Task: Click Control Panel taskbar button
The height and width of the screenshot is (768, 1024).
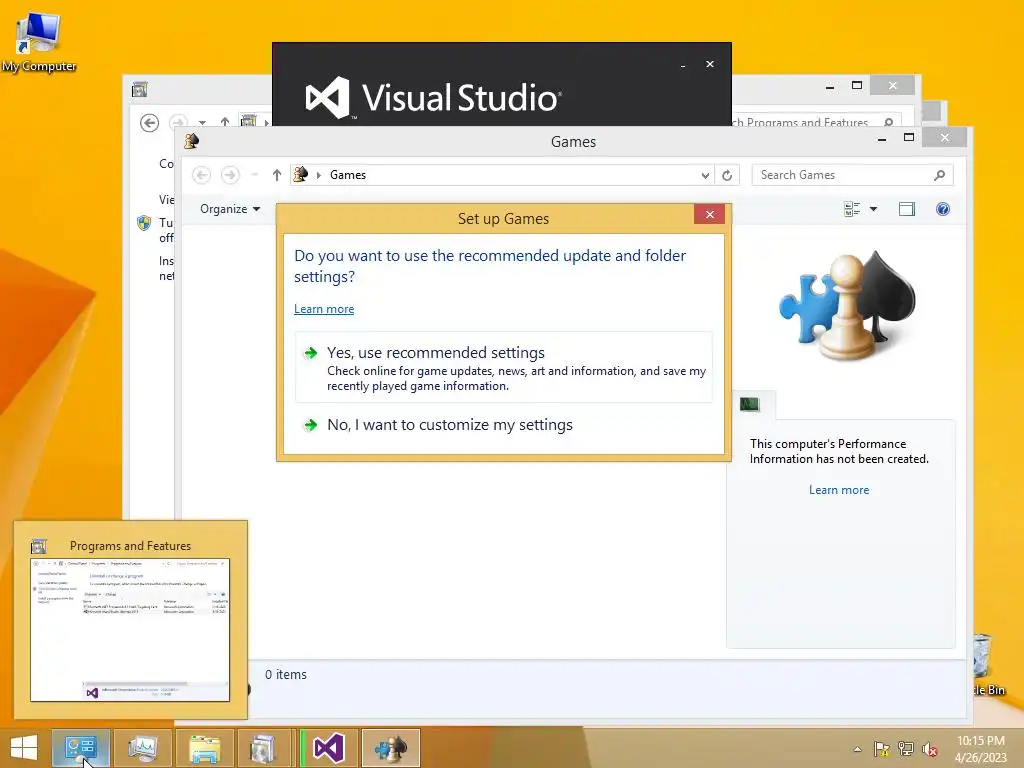Action: pos(80,748)
